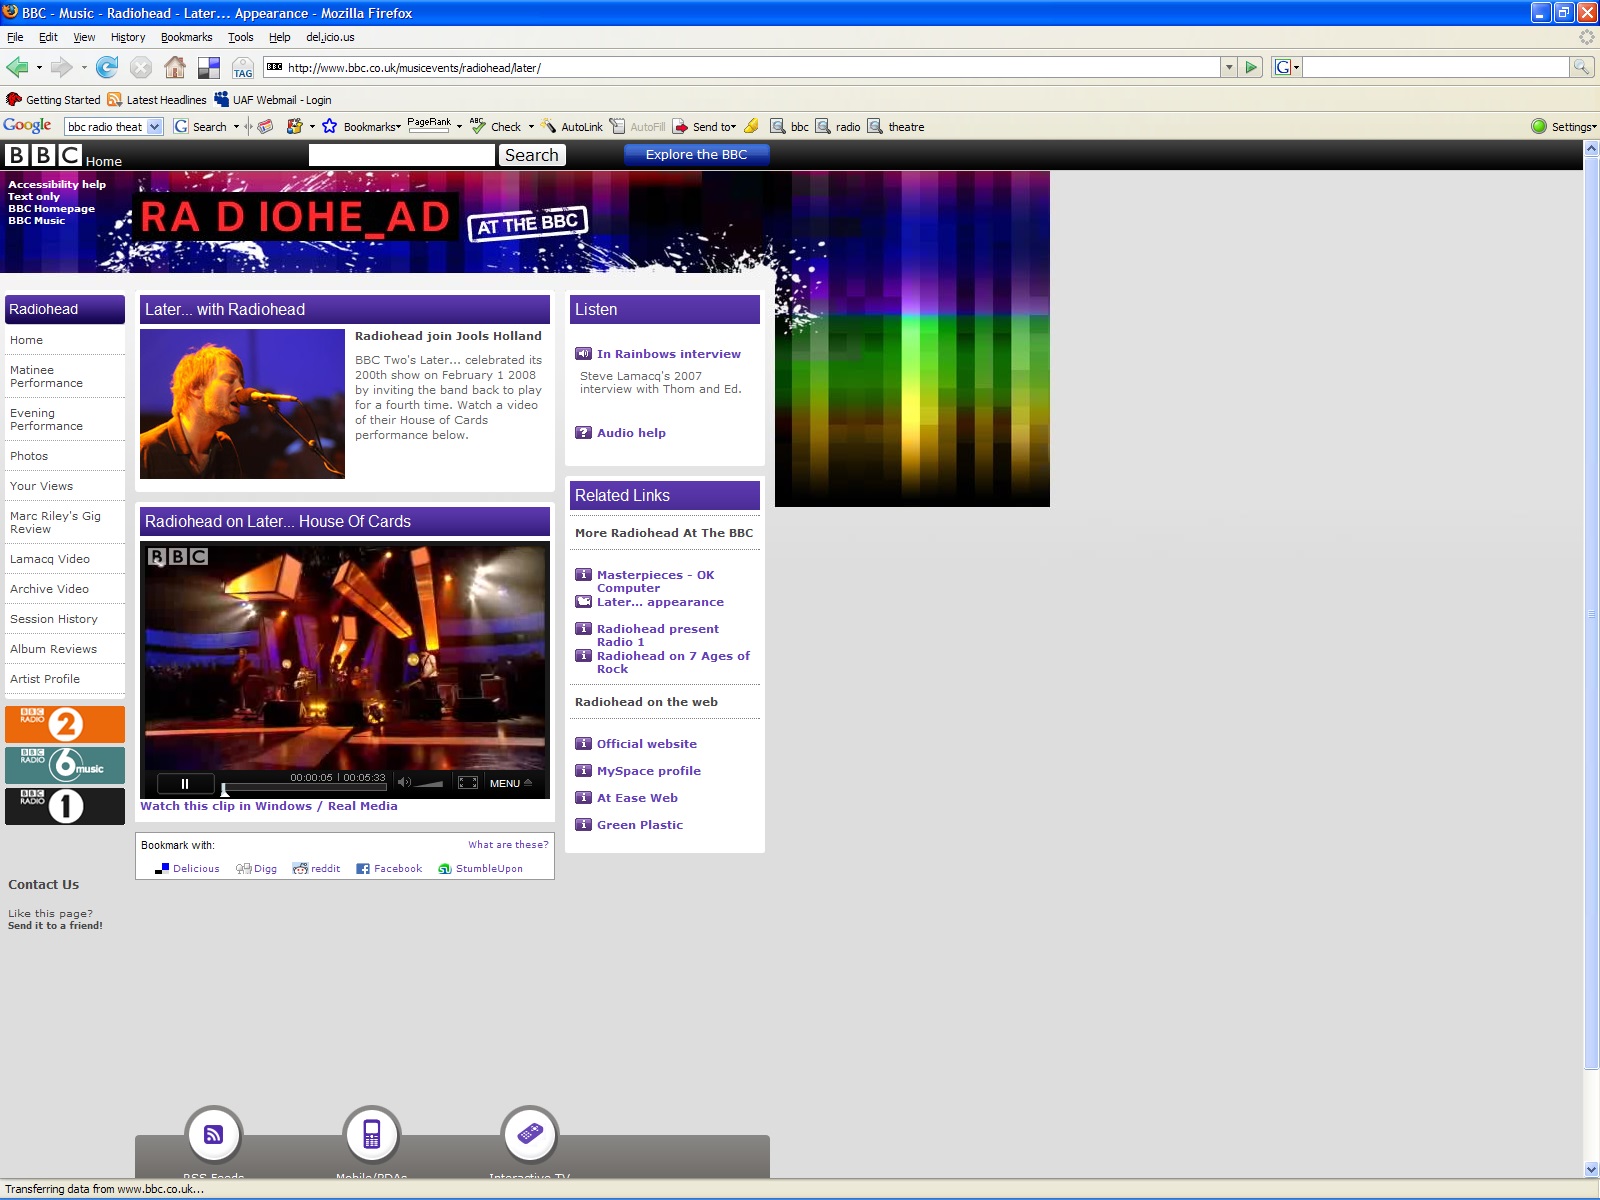This screenshot has width=1600, height=1200.
Task: Go to the browser Home icon
Action: click(x=175, y=67)
